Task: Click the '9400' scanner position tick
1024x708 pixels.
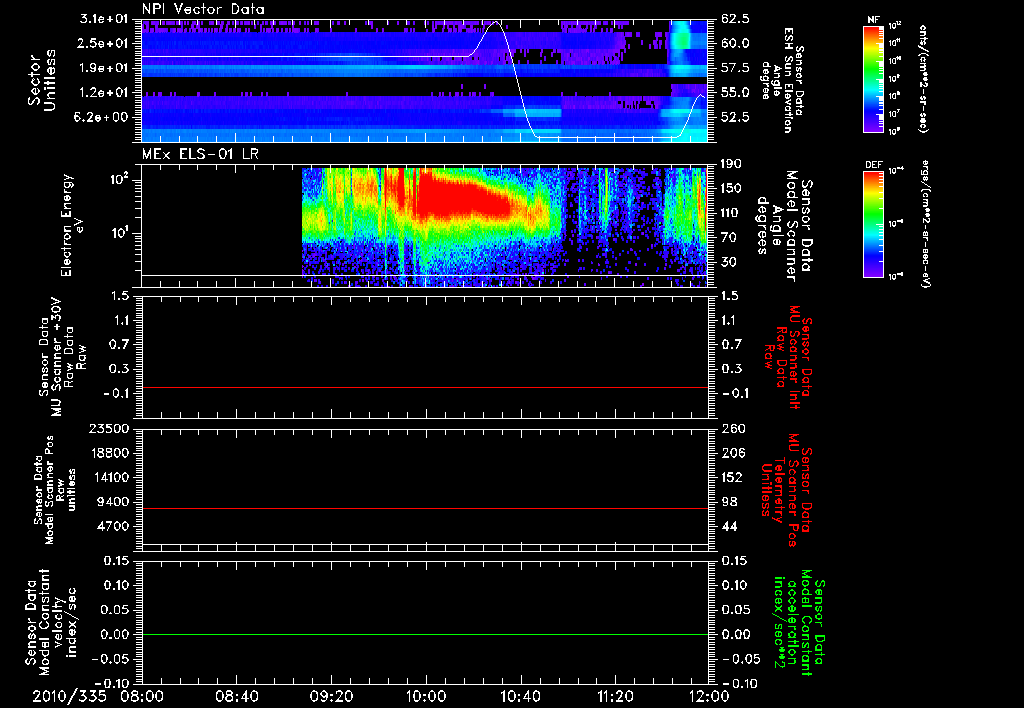Action: 114,502
